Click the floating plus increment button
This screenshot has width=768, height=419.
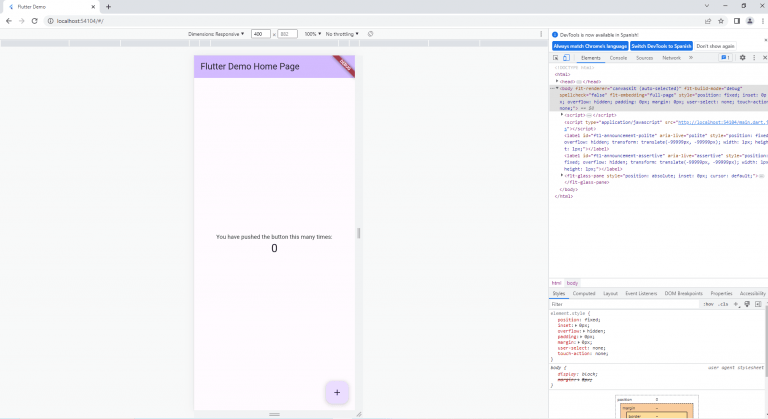pyautogui.click(x=337, y=393)
